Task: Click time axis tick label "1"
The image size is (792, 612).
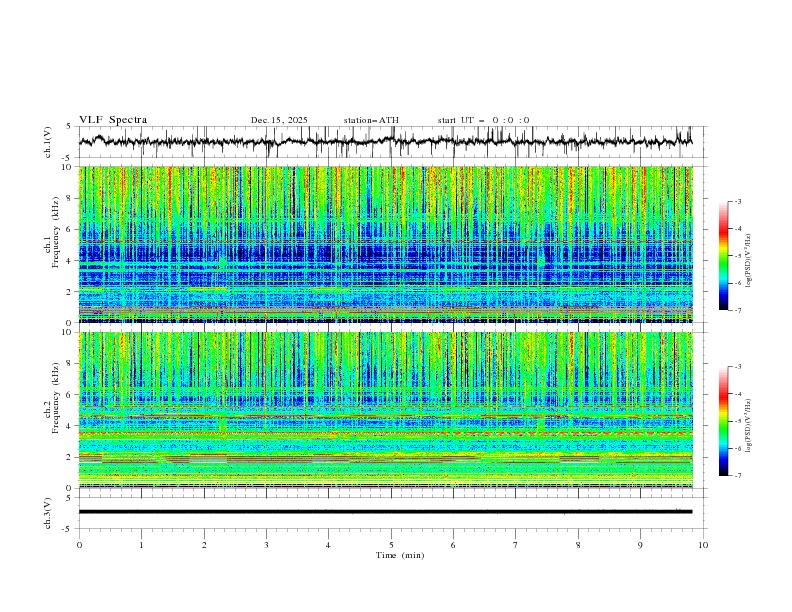Action: tap(141, 545)
